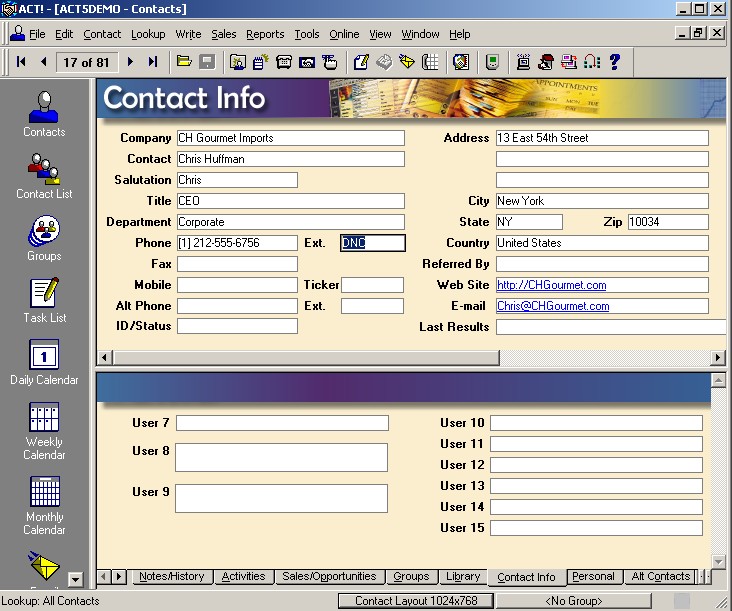Click the yellow envelope e-mail toolbar icon
Screen dimensions: 732x611
tap(407, 62)
